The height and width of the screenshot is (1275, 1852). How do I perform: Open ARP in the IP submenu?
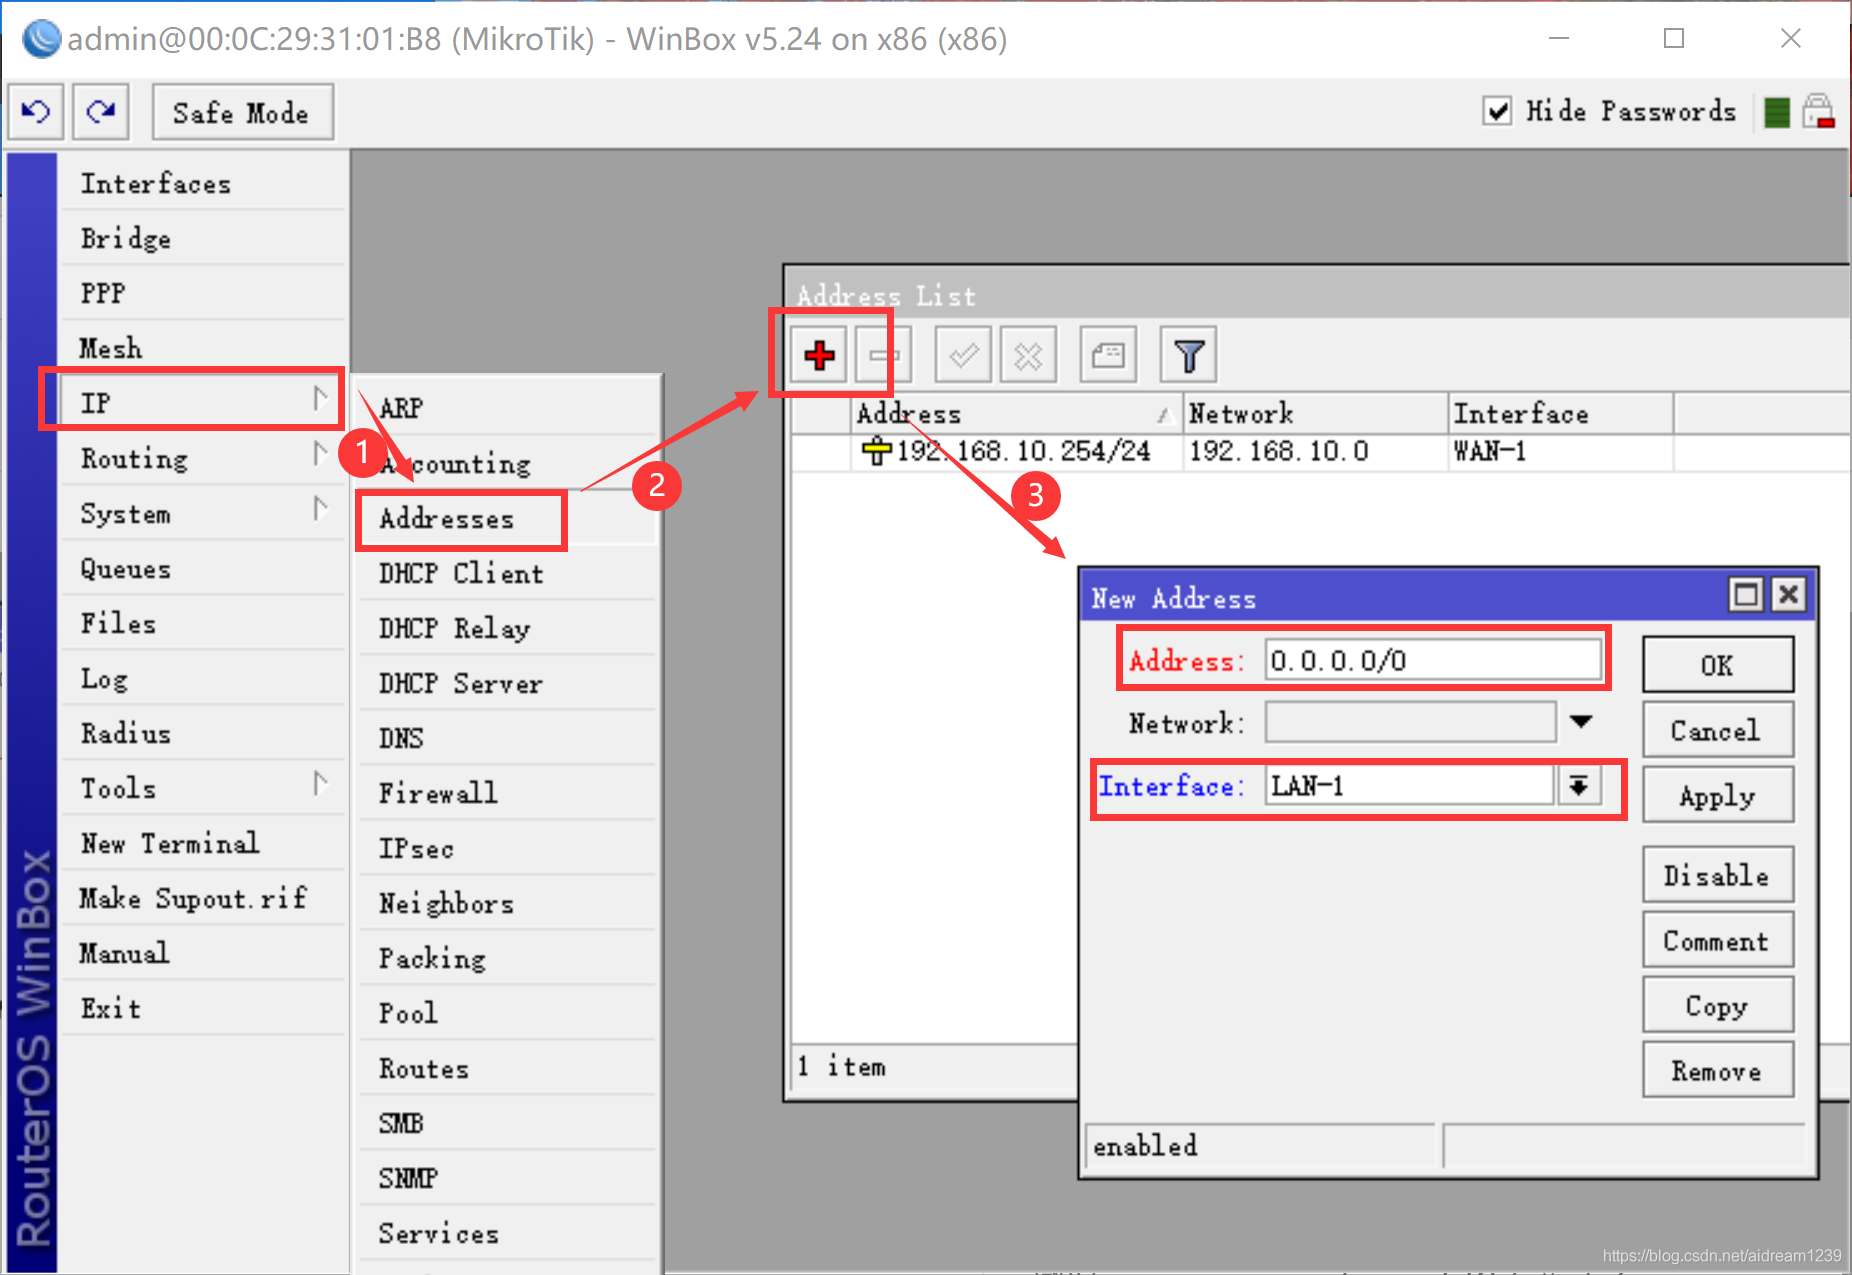point(507,408)
